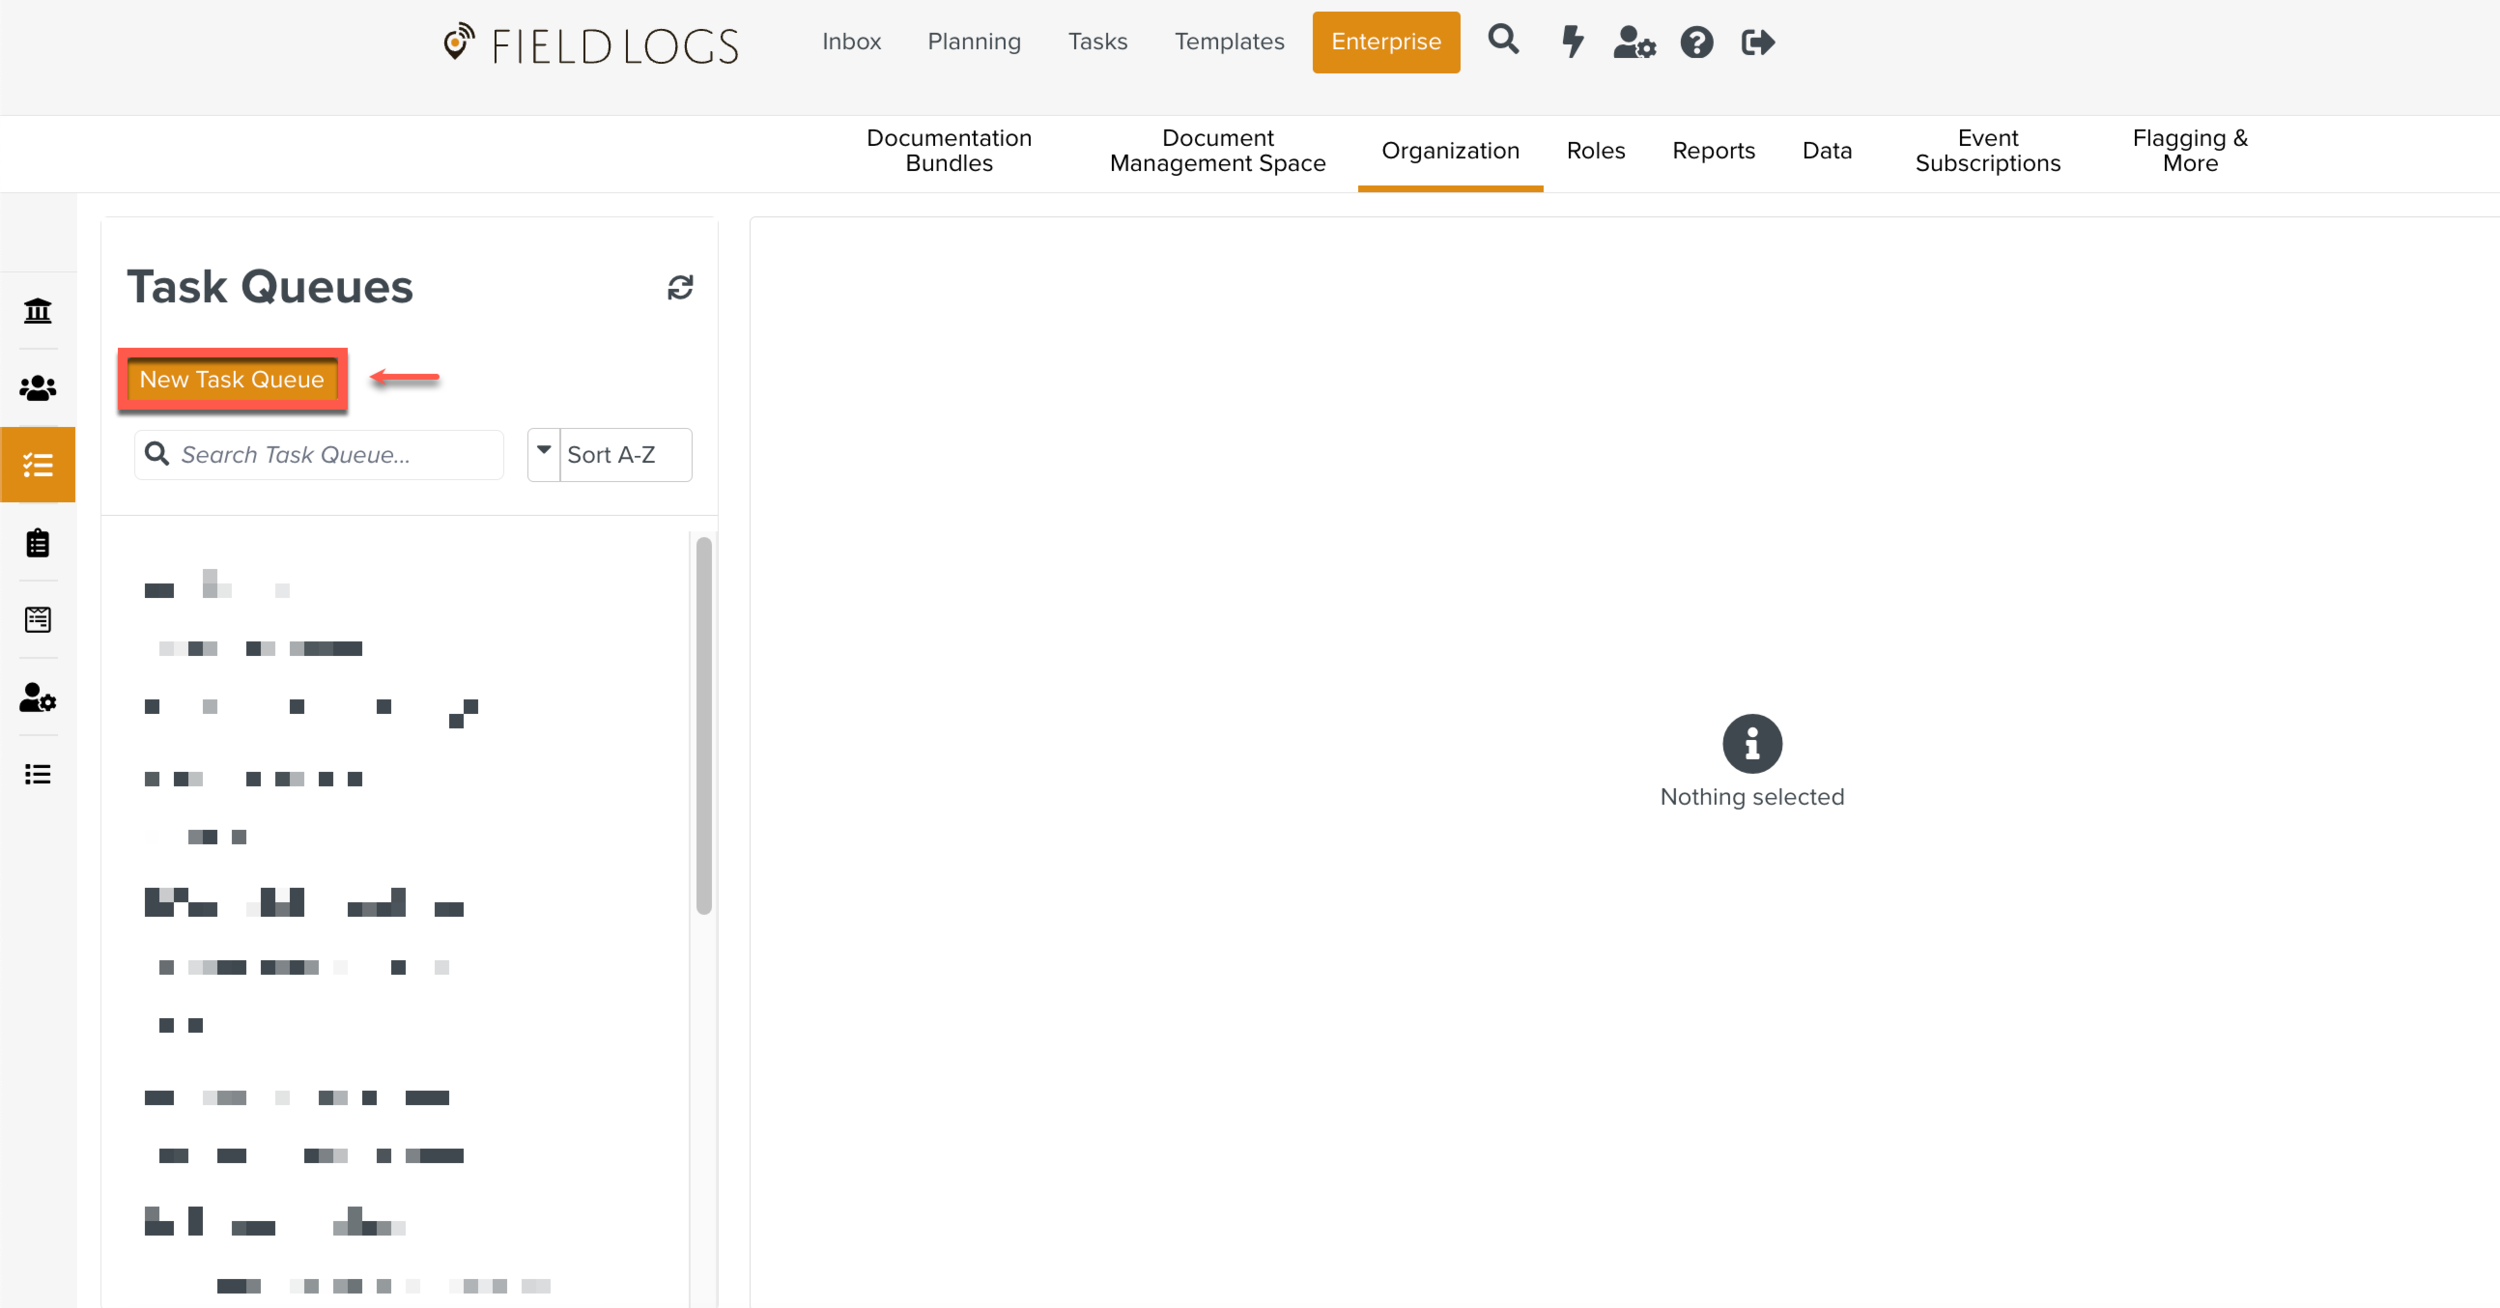Open the user-gear sidebar icon
The image size is (2500, 1308).
point(38,697)
